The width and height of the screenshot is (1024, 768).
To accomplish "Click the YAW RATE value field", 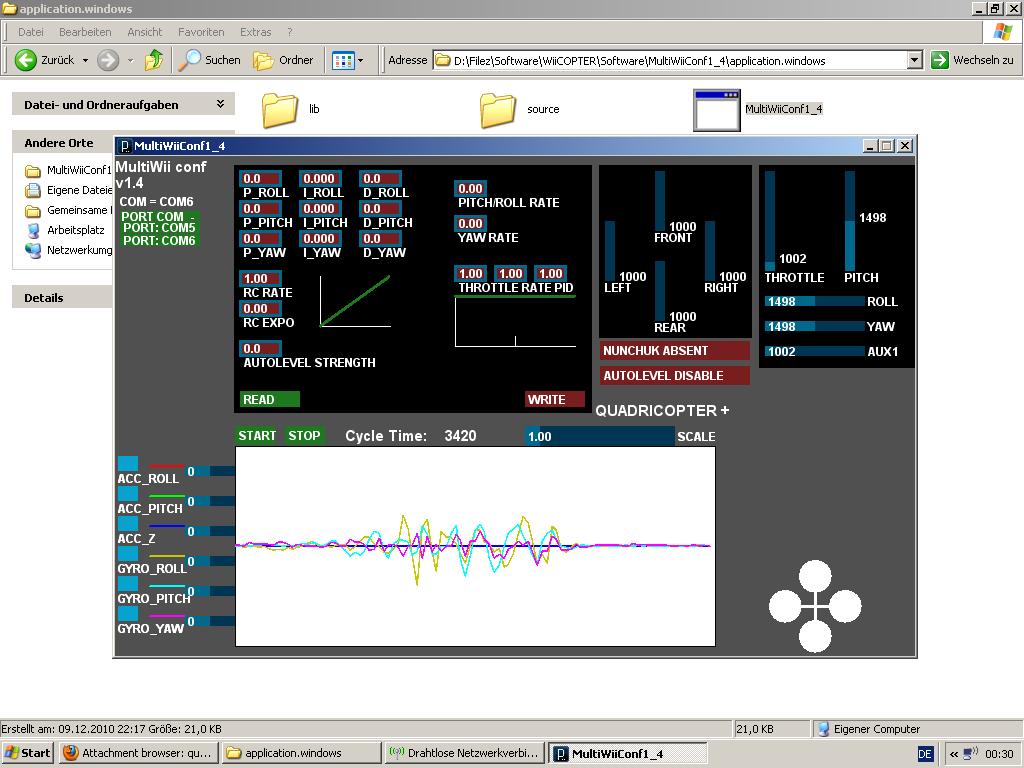I will (x=470, y=223).
